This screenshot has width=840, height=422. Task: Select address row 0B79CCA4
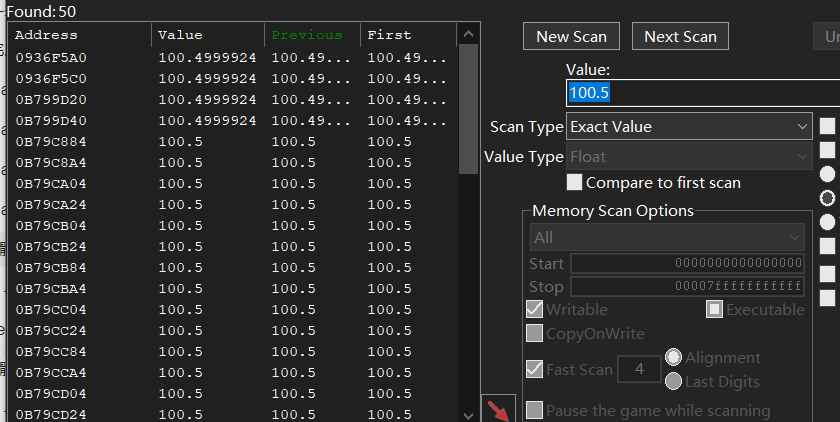coord(233,372)
